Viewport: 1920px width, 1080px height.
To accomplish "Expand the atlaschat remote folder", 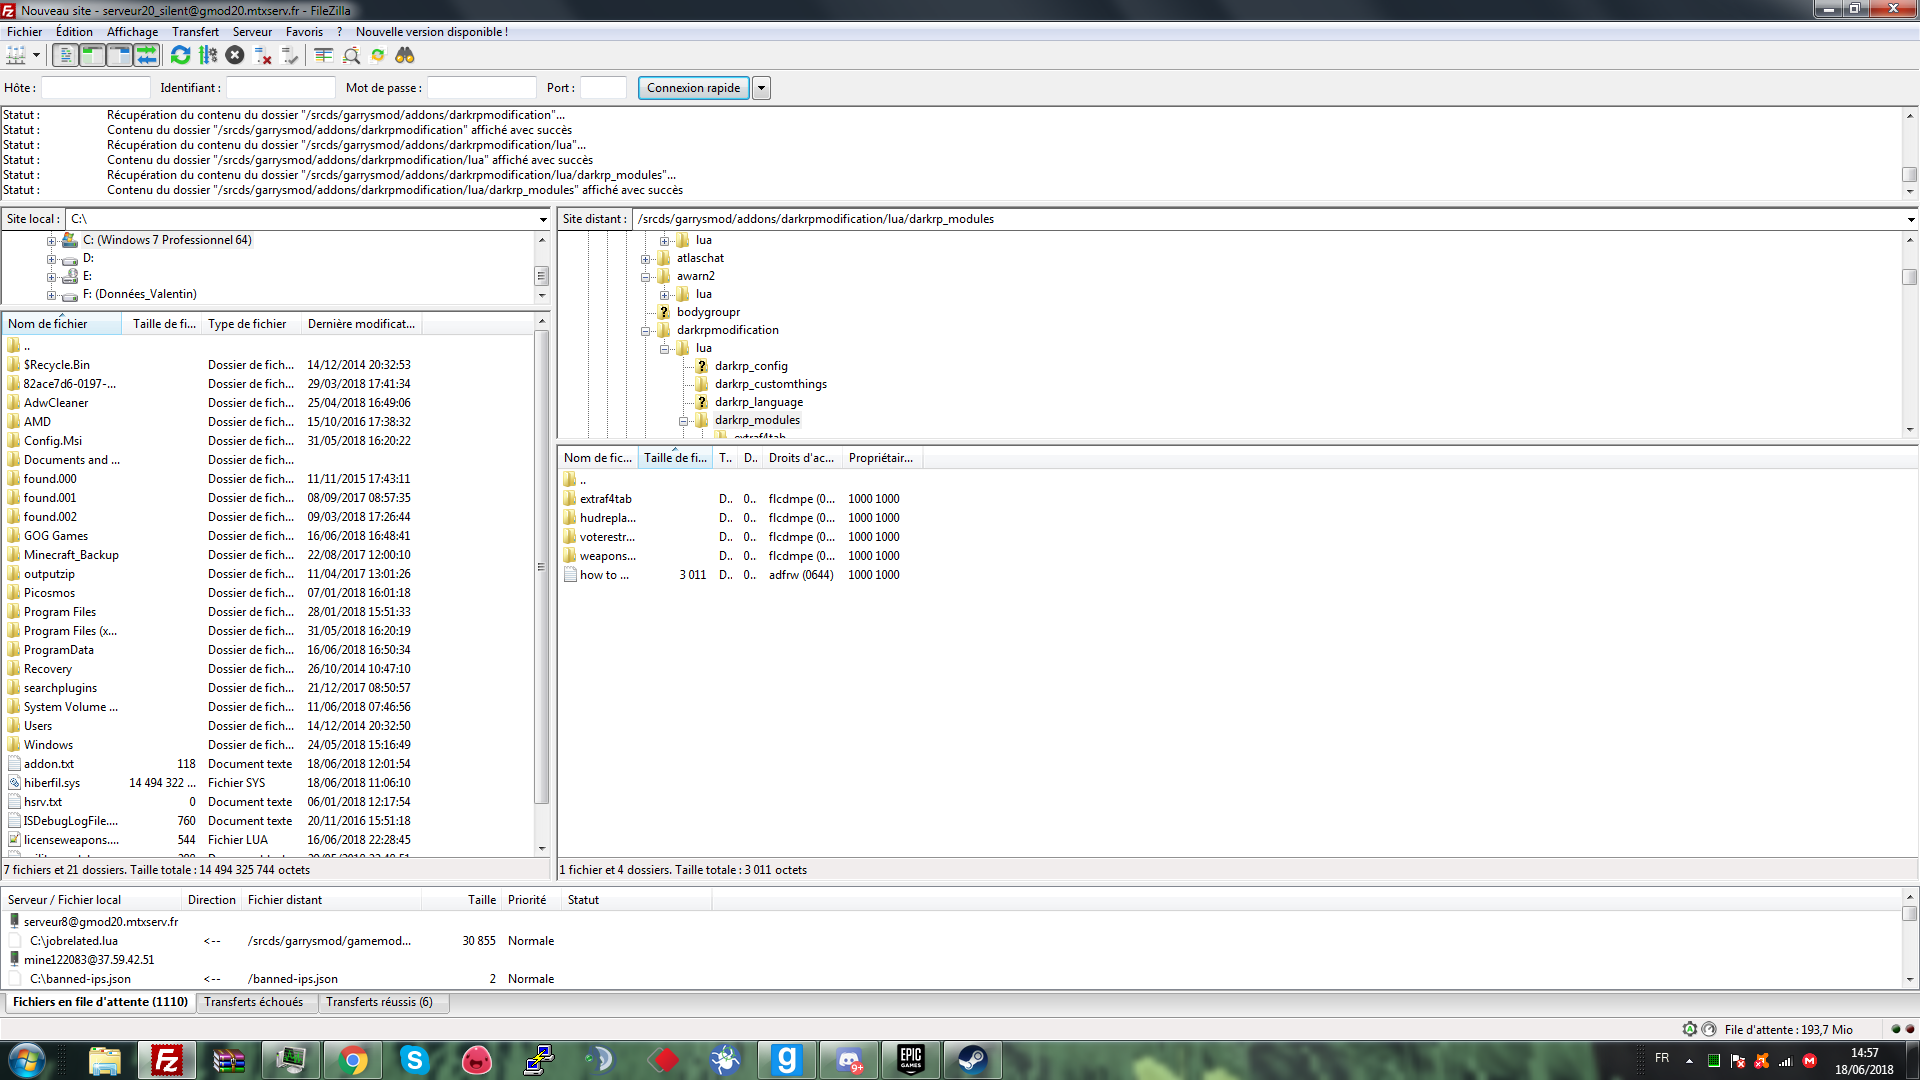I will [x=645, y=259].
